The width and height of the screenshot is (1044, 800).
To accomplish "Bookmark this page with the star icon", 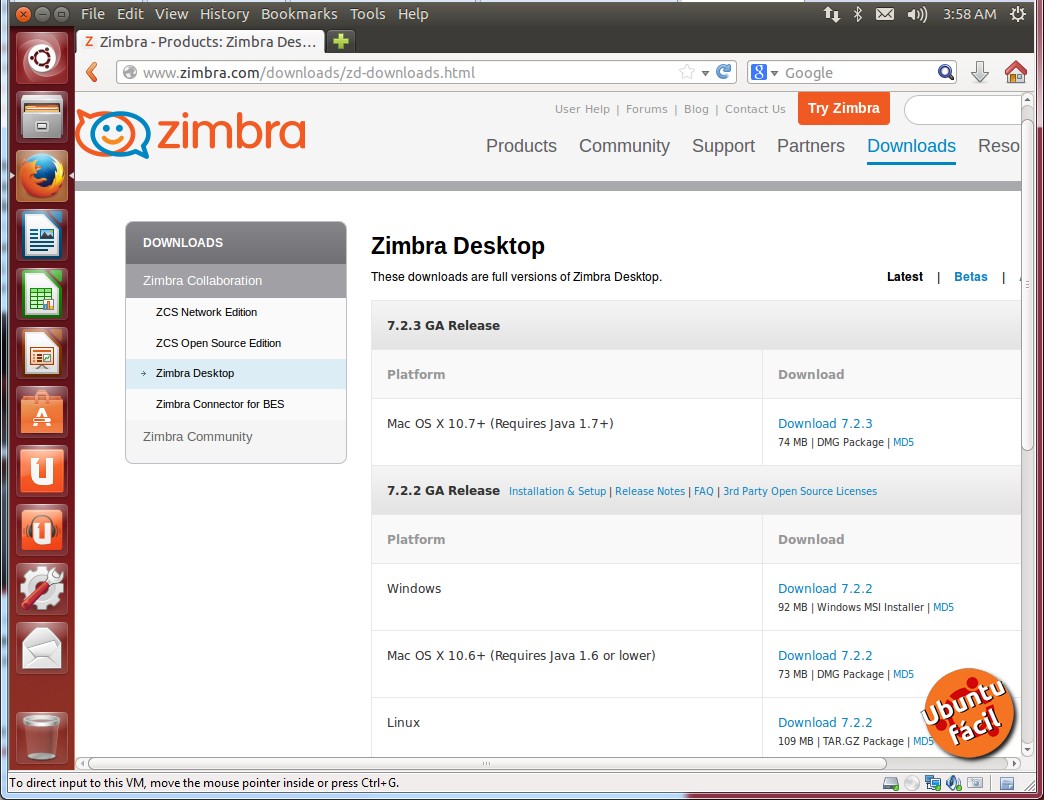I will (686, 72).
